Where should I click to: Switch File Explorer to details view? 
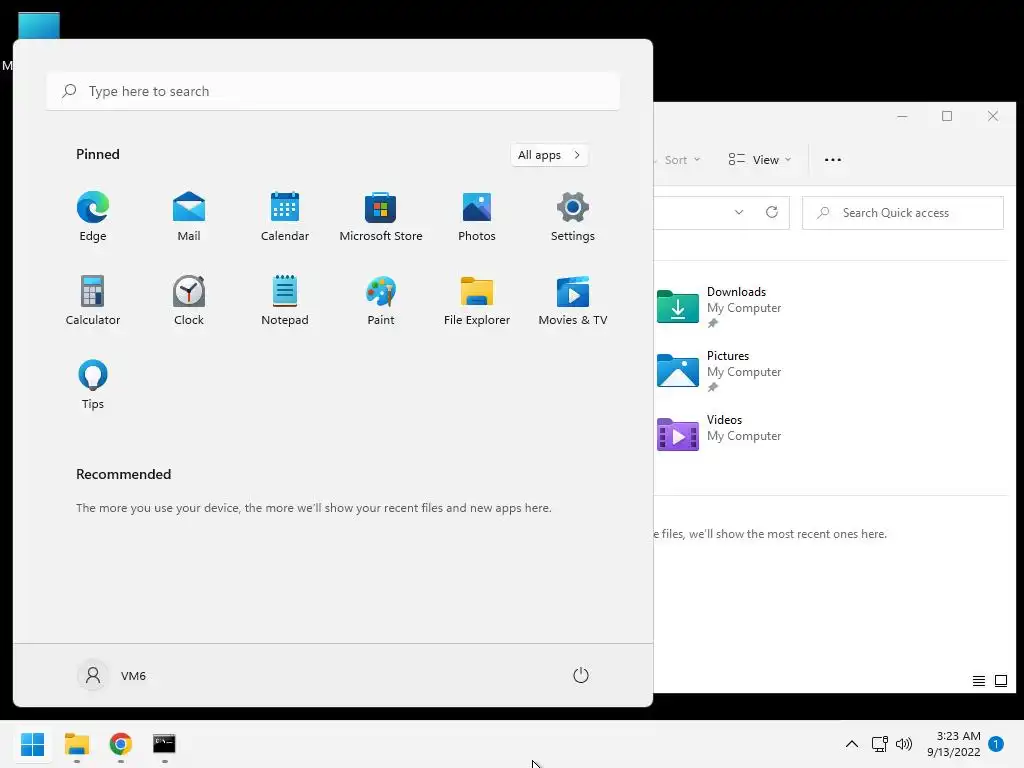pyautogui.click(x=979, y=681)
